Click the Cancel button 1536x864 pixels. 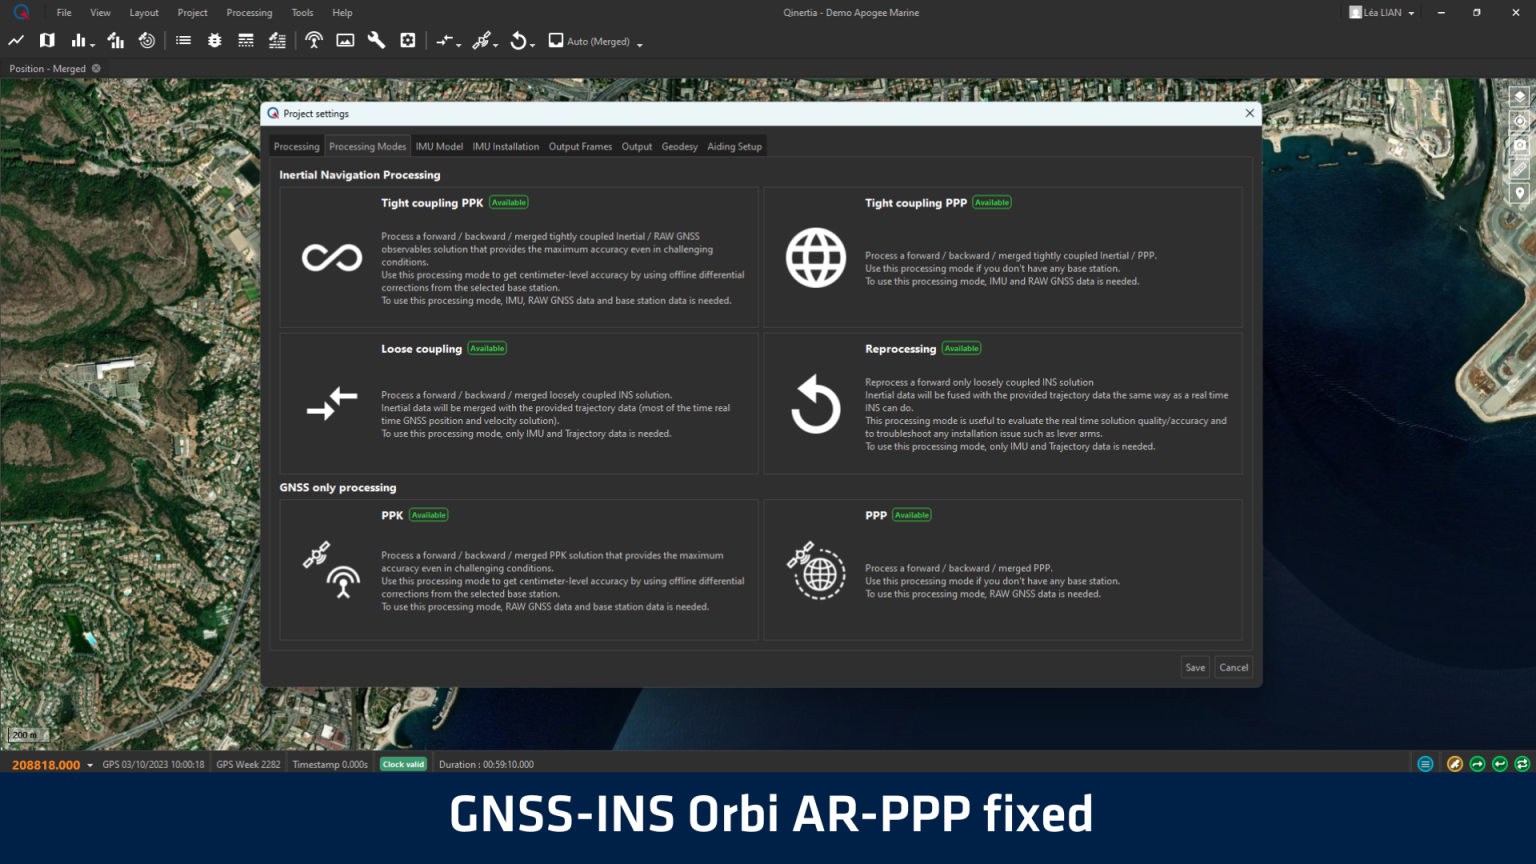pyautogui.click(x=1233, y=667)
